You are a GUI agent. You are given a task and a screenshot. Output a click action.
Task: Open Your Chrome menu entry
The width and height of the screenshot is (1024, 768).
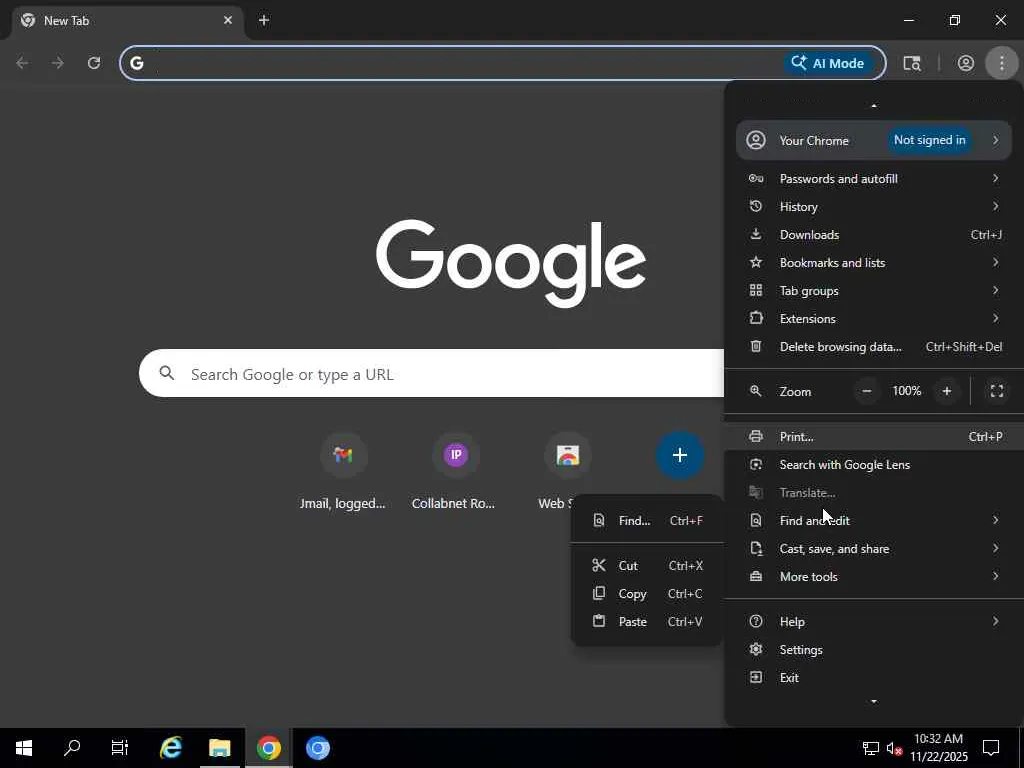[874, 140]
